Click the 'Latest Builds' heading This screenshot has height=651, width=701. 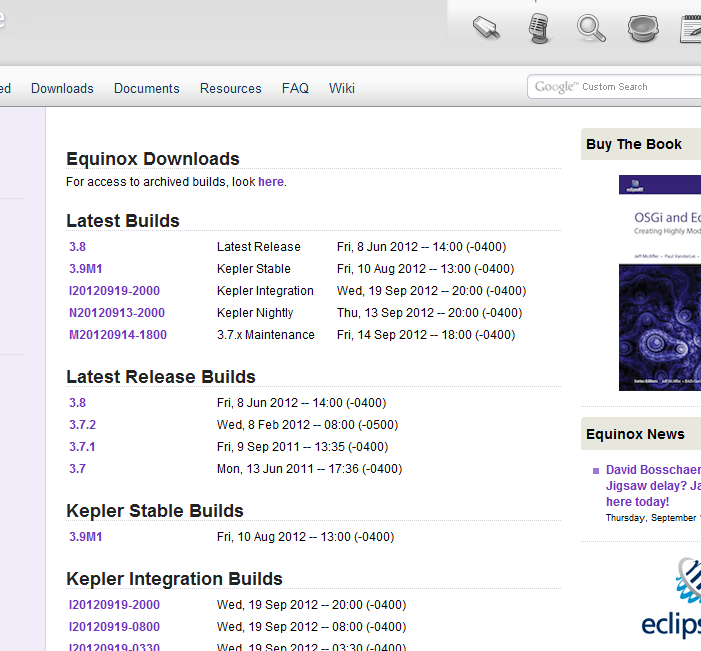[122, 221]
